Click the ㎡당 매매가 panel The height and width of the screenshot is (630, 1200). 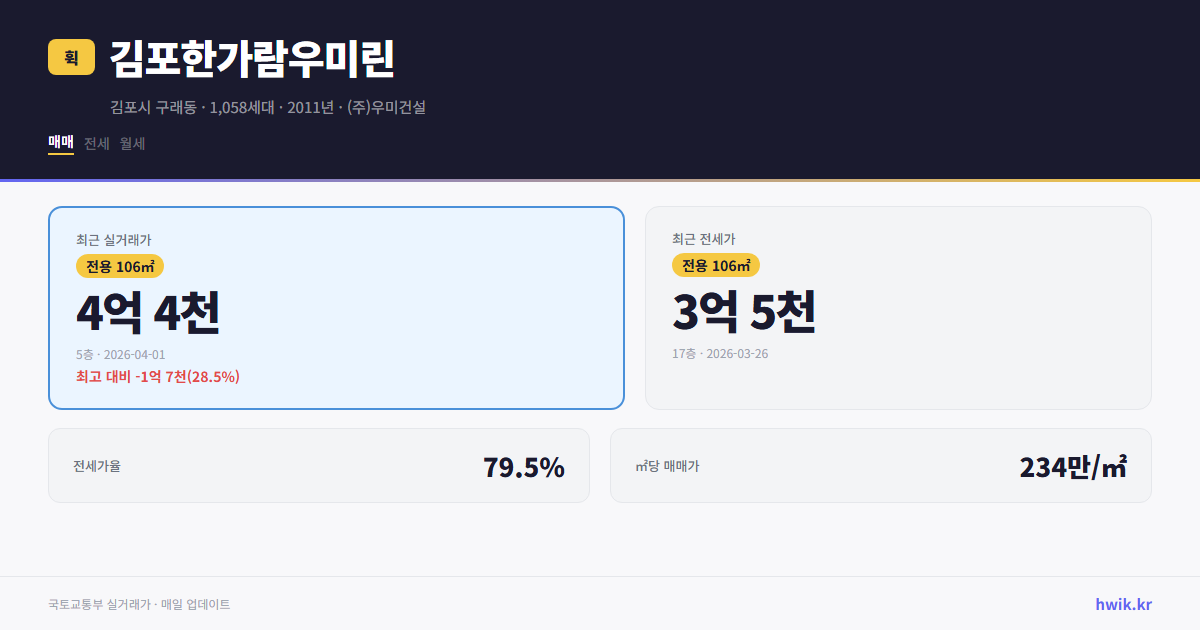click(x=880, y=465)
